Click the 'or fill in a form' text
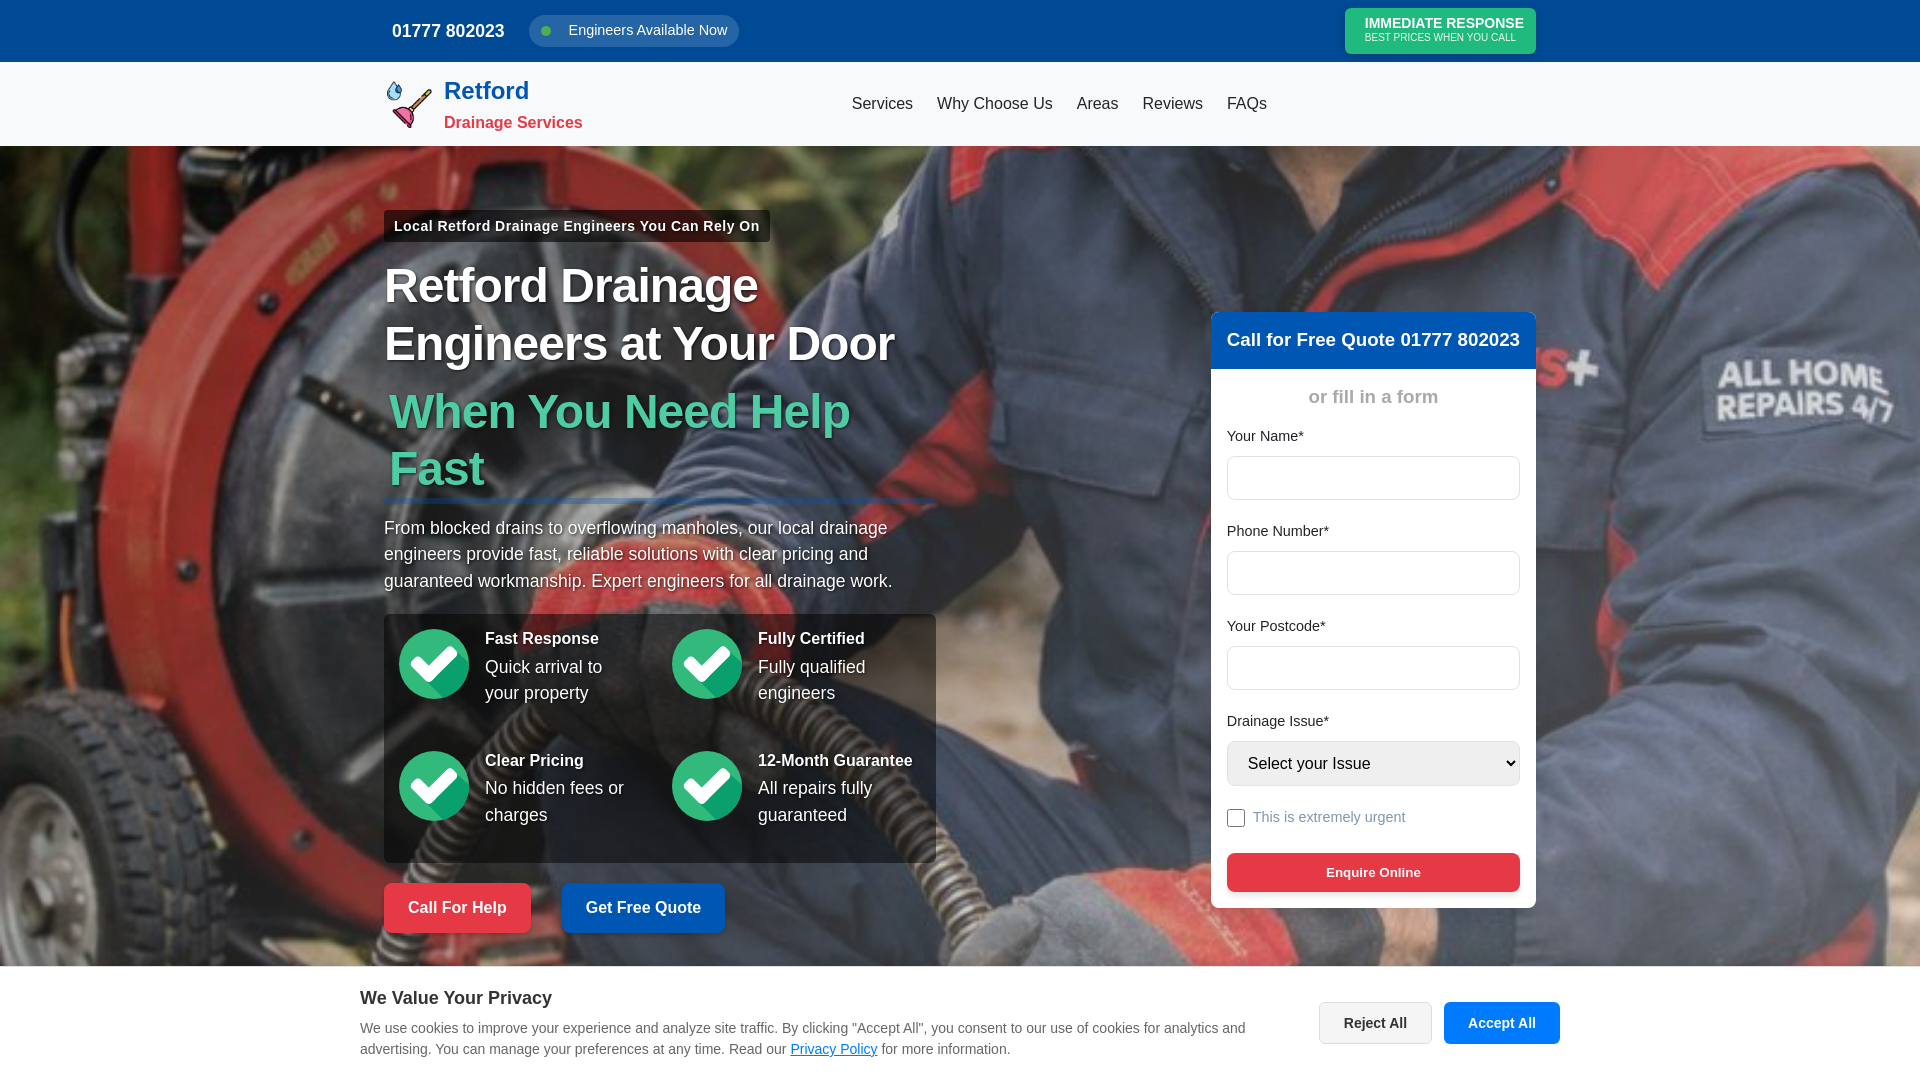 coord(1373,397)
